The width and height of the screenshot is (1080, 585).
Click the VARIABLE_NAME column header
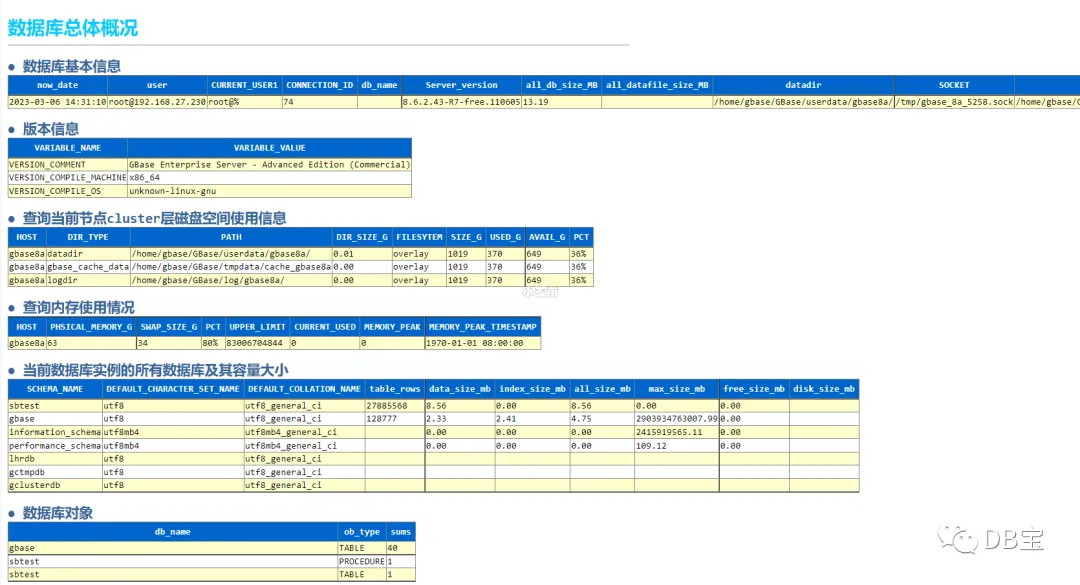68,147
